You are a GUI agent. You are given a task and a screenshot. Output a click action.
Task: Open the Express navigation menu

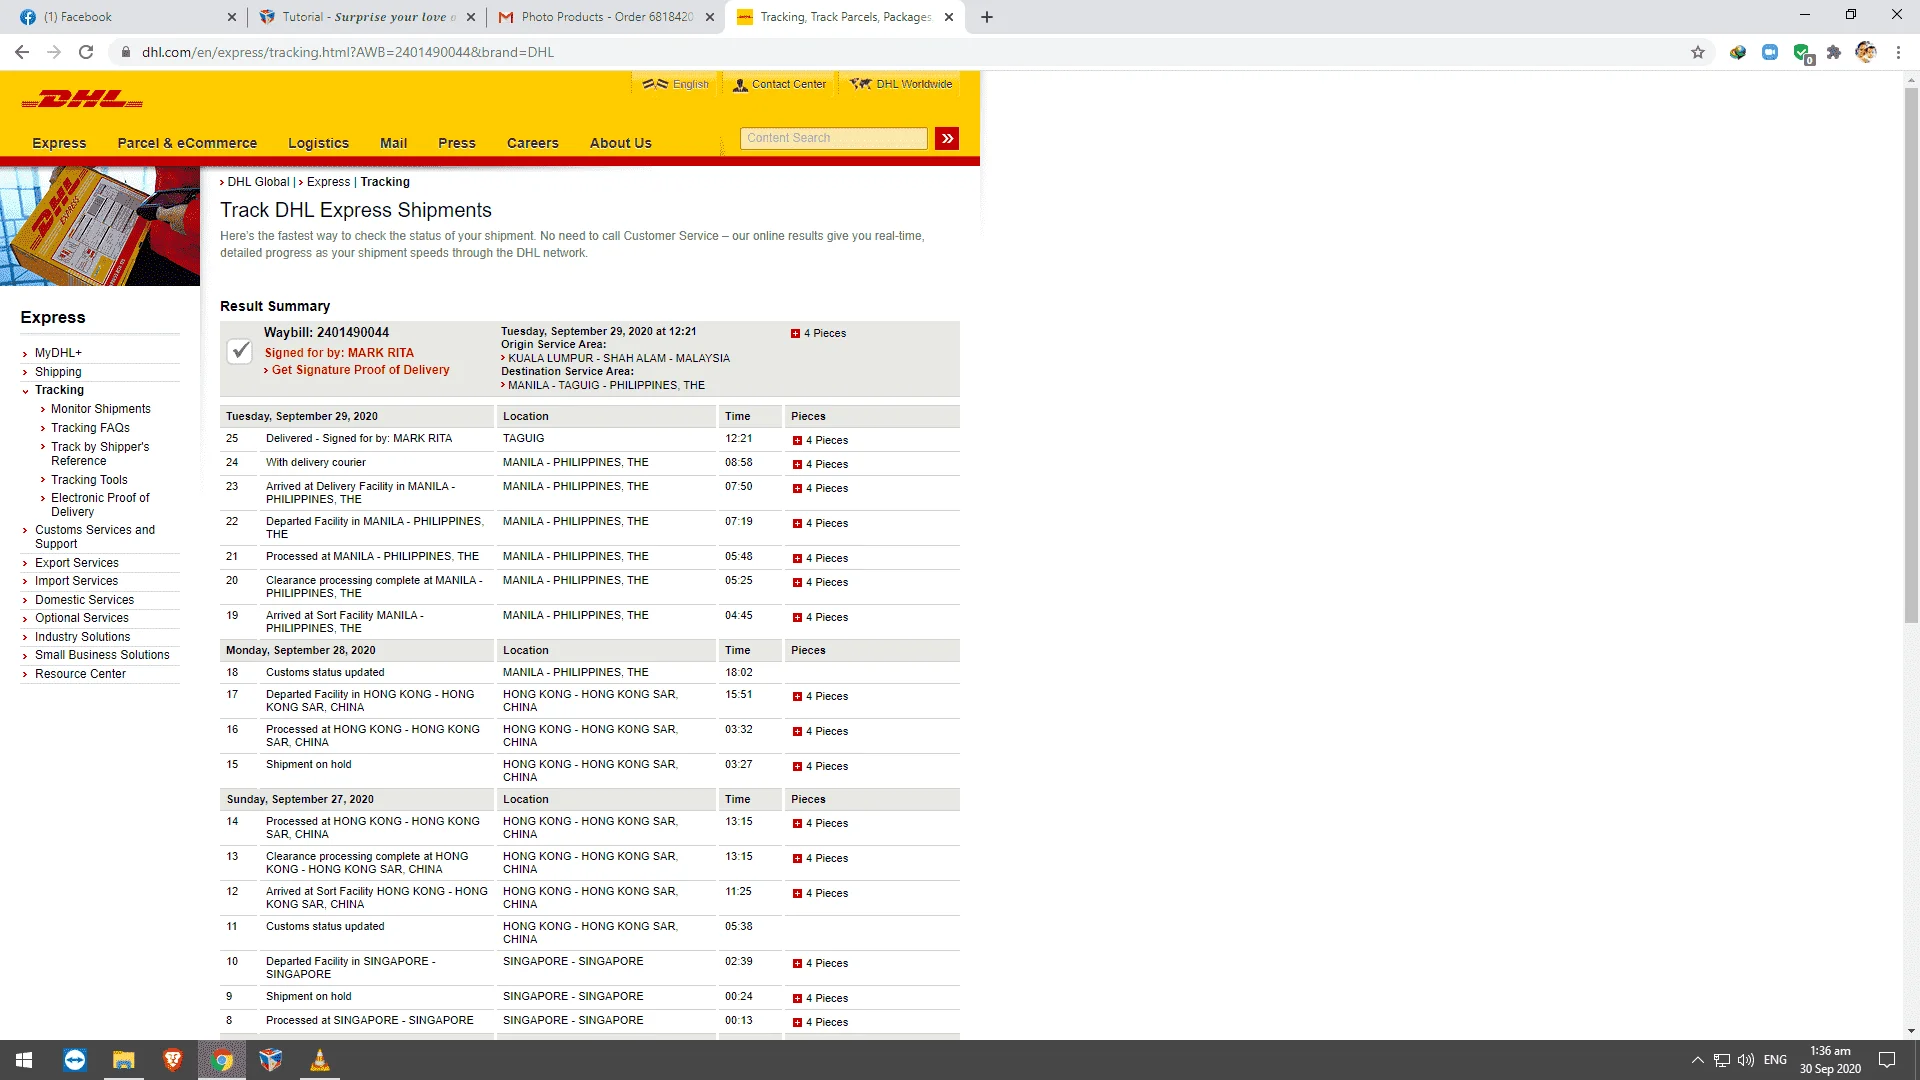tap(59, 143)
